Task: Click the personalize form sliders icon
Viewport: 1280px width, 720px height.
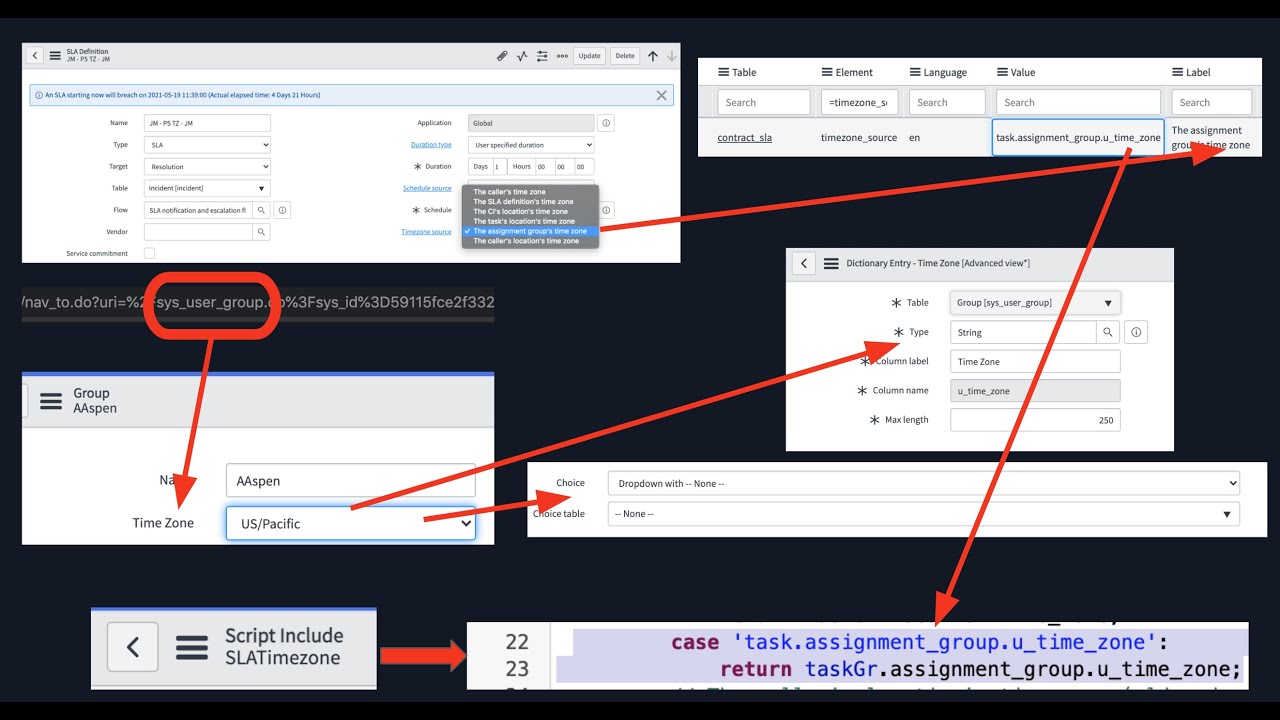Action: pos(540,56)
